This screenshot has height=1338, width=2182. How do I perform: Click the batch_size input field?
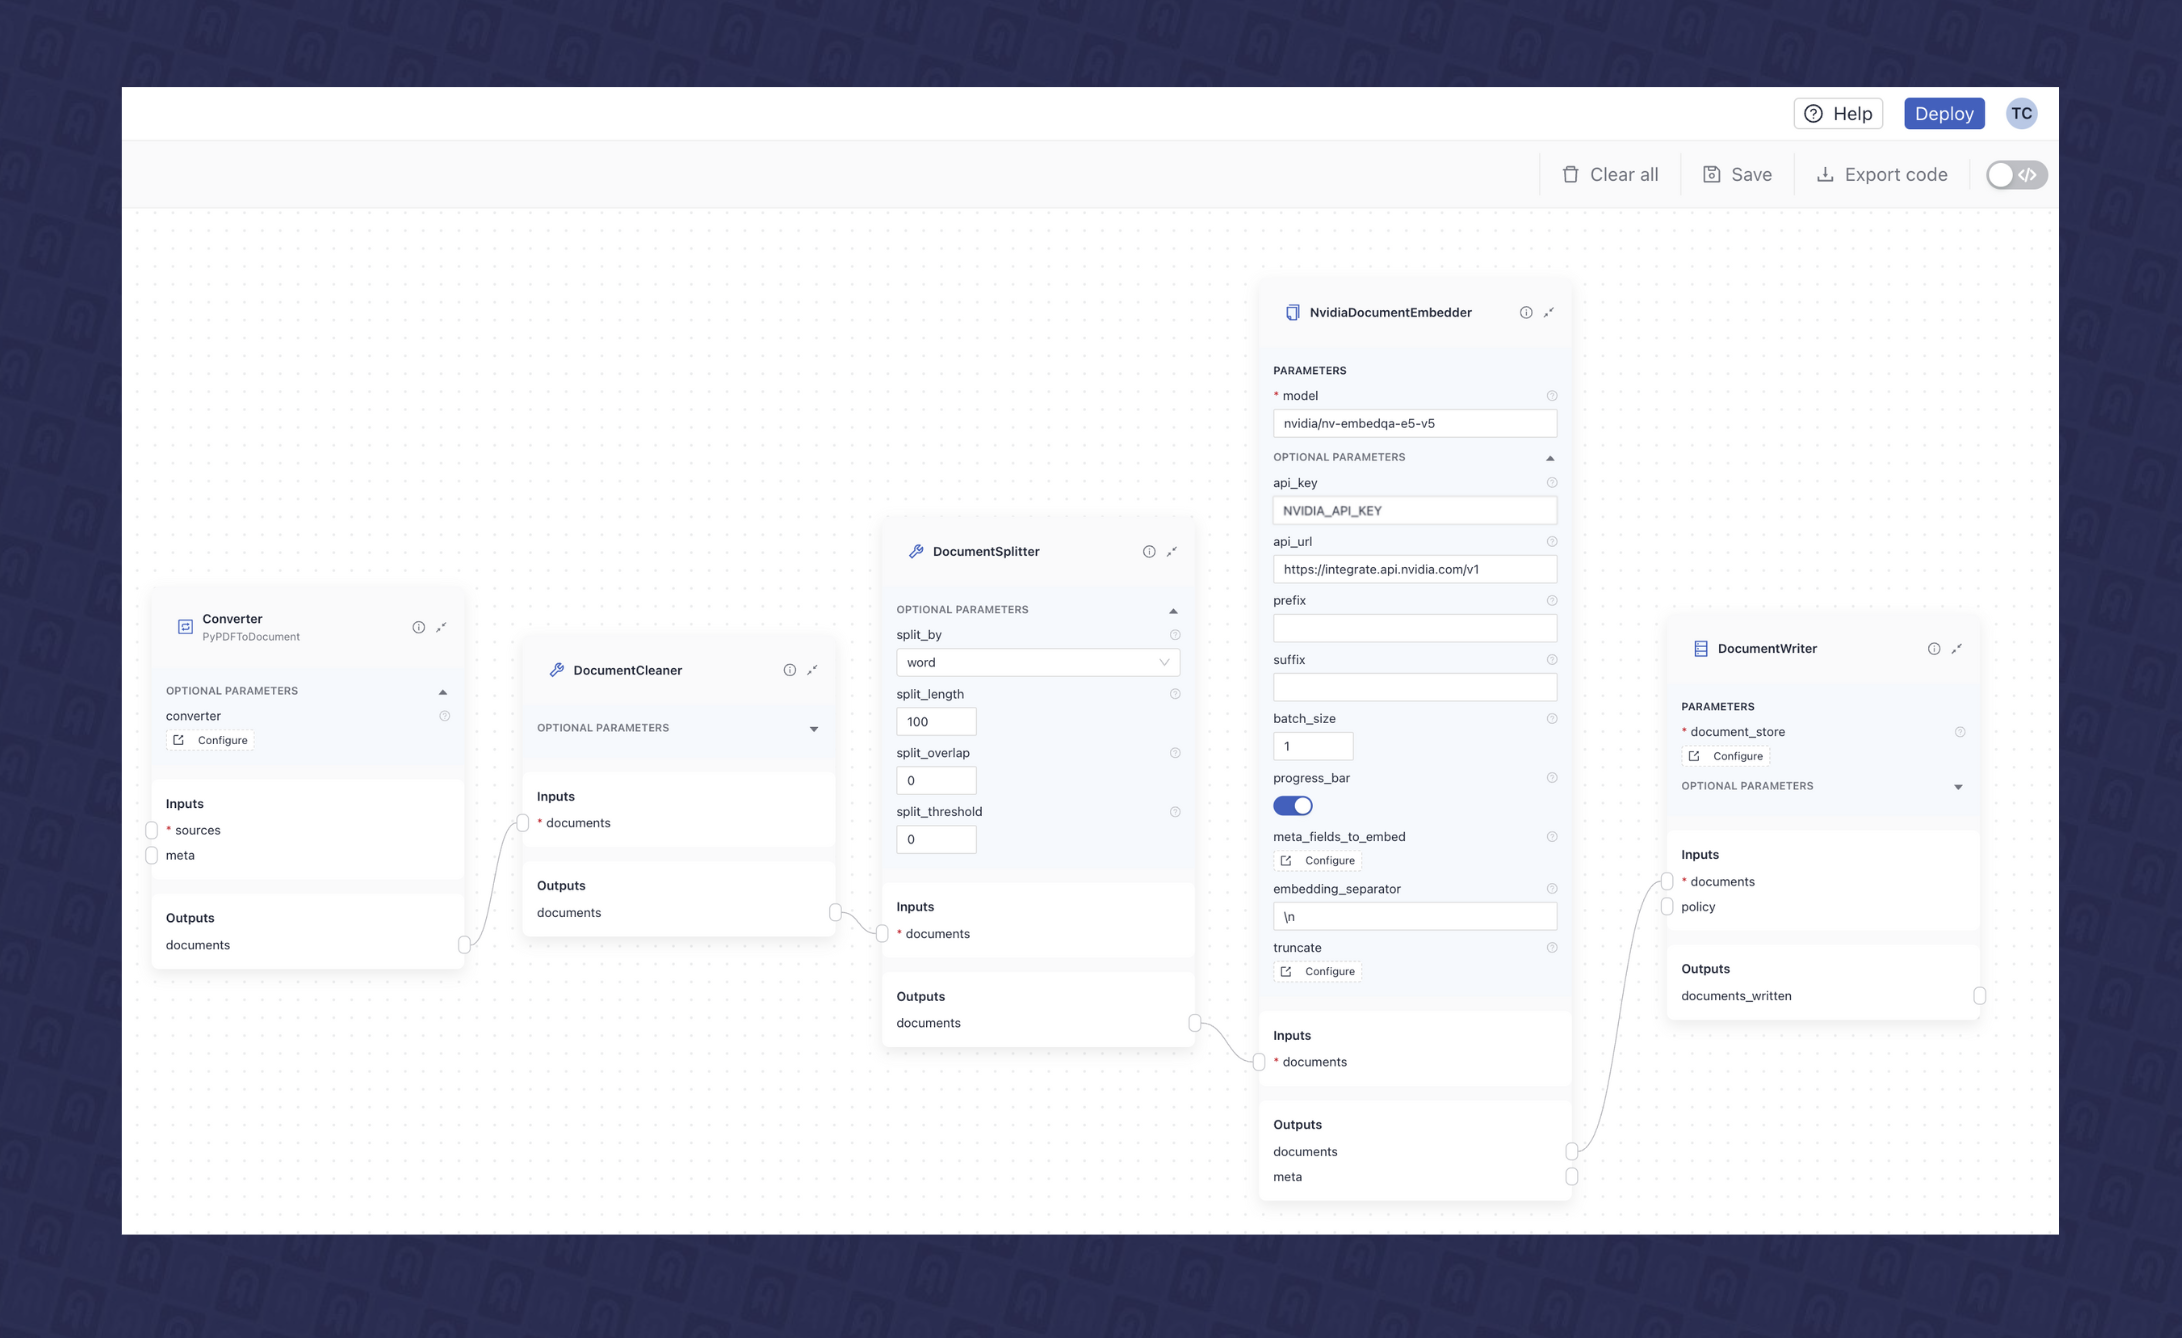pos(1312,746)
